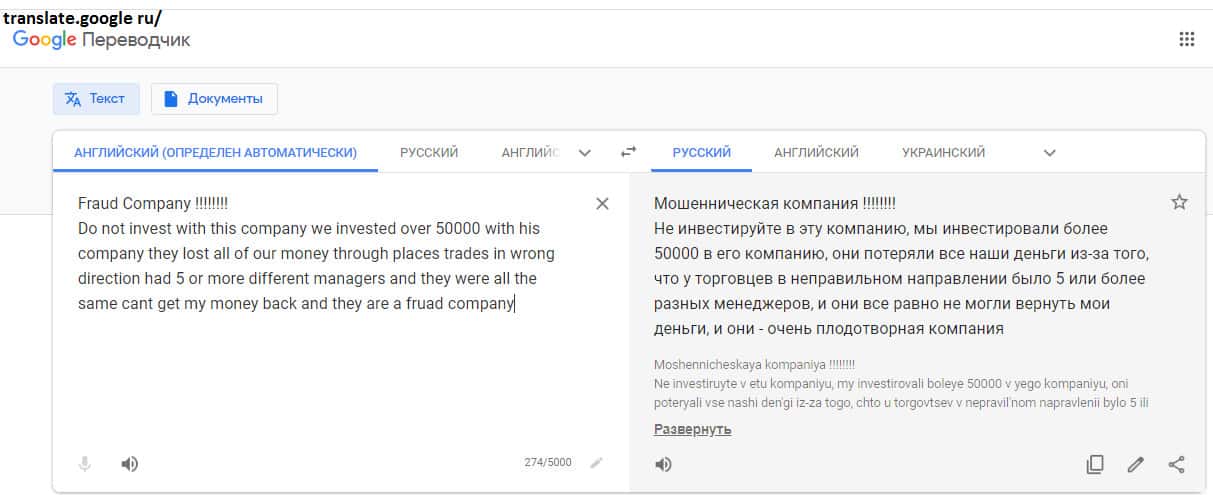This screenshot has height=495, width=1213.
Task: Save translation with the star icon
Action: (x=1179, y=202)
